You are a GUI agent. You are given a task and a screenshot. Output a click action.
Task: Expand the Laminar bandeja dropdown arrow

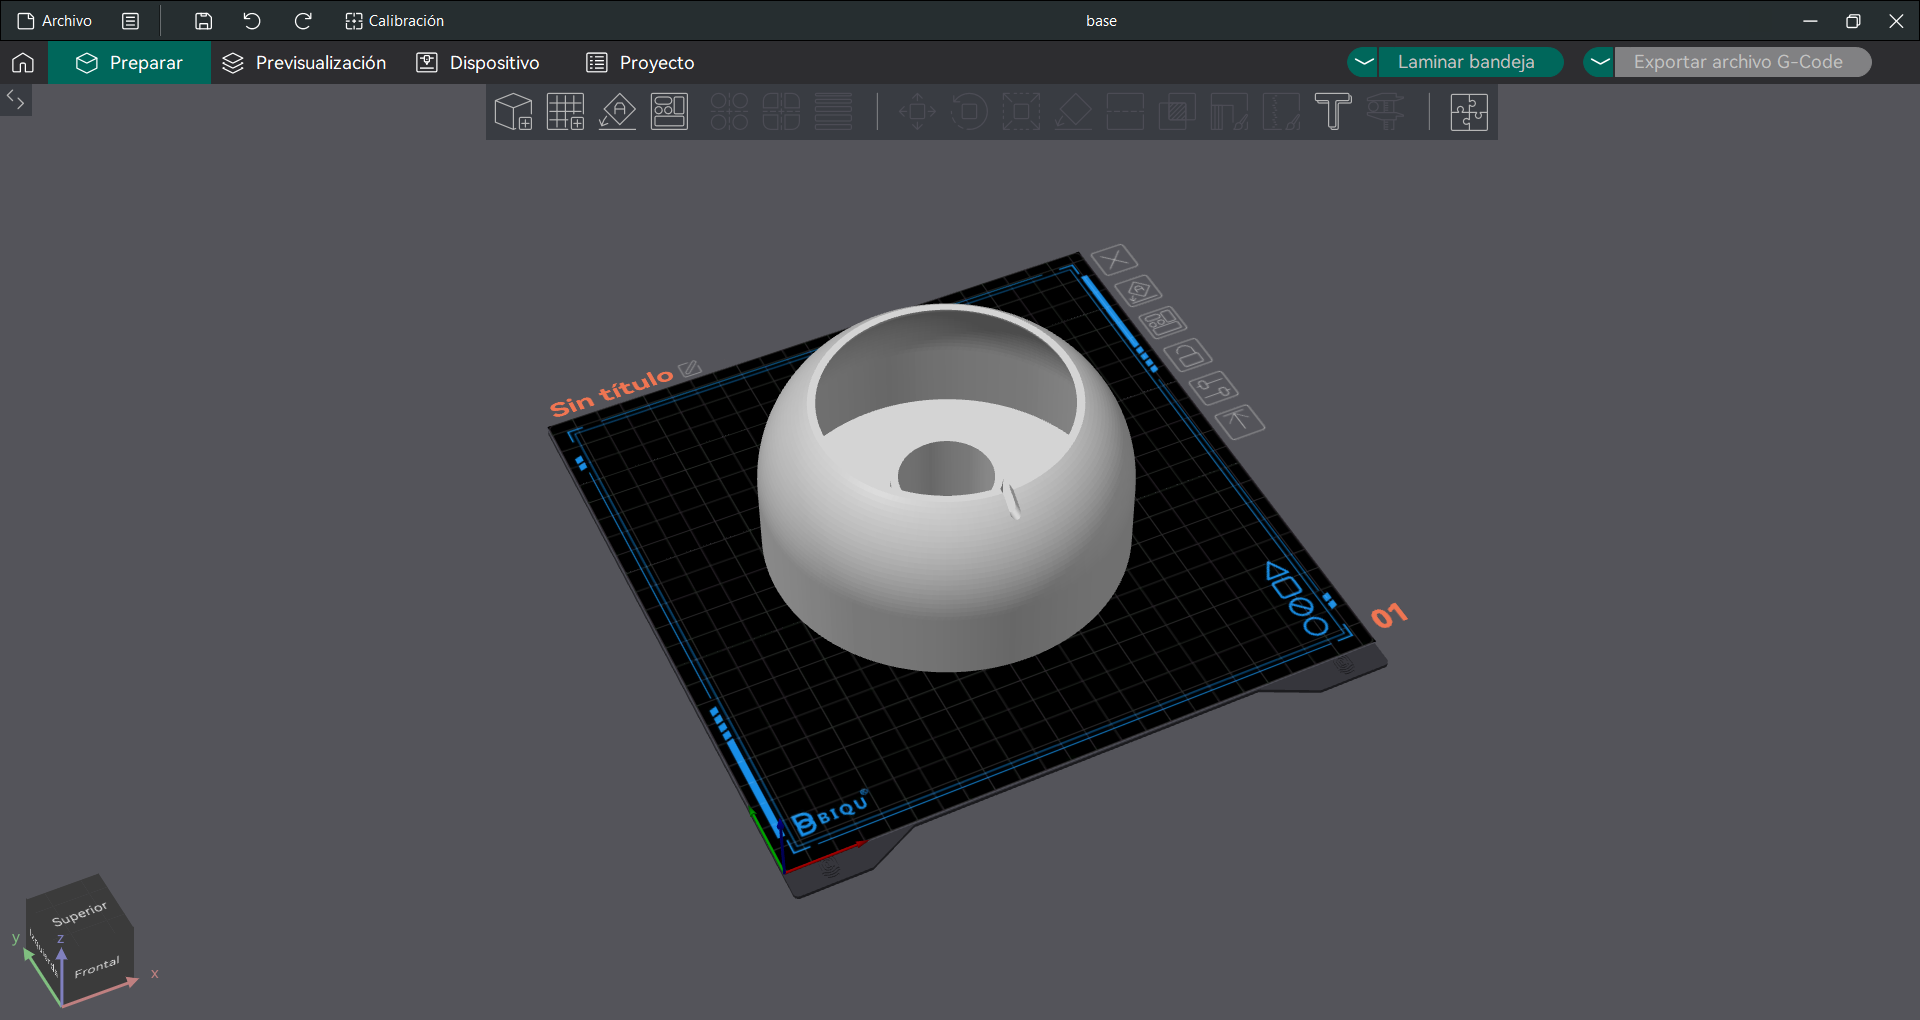click(1363, 62)
